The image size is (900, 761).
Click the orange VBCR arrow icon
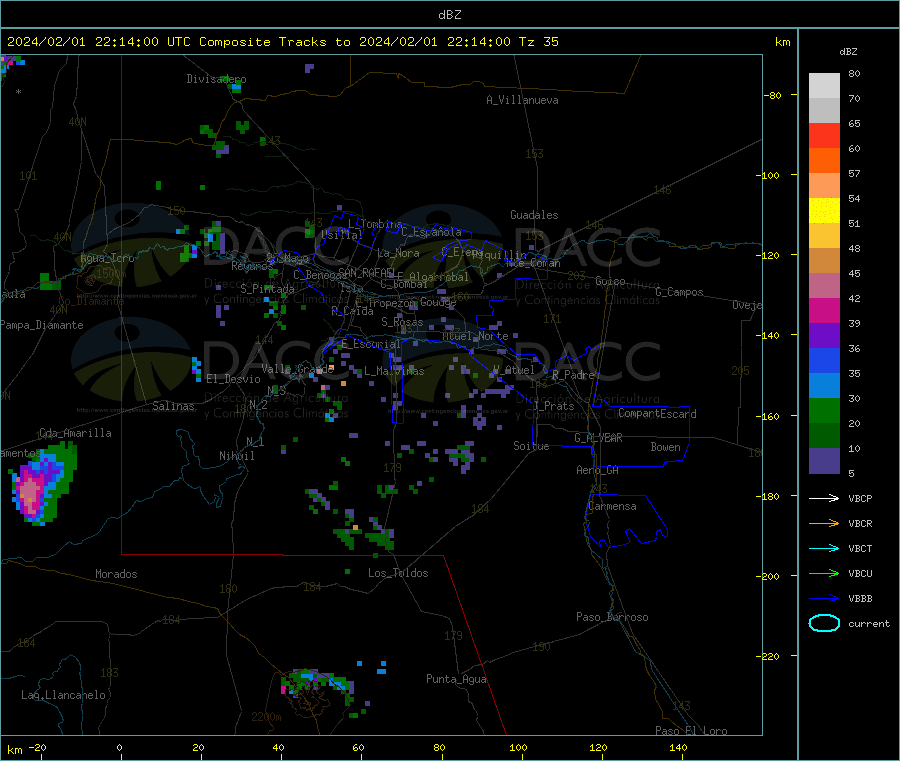click(x=824, y=523)
